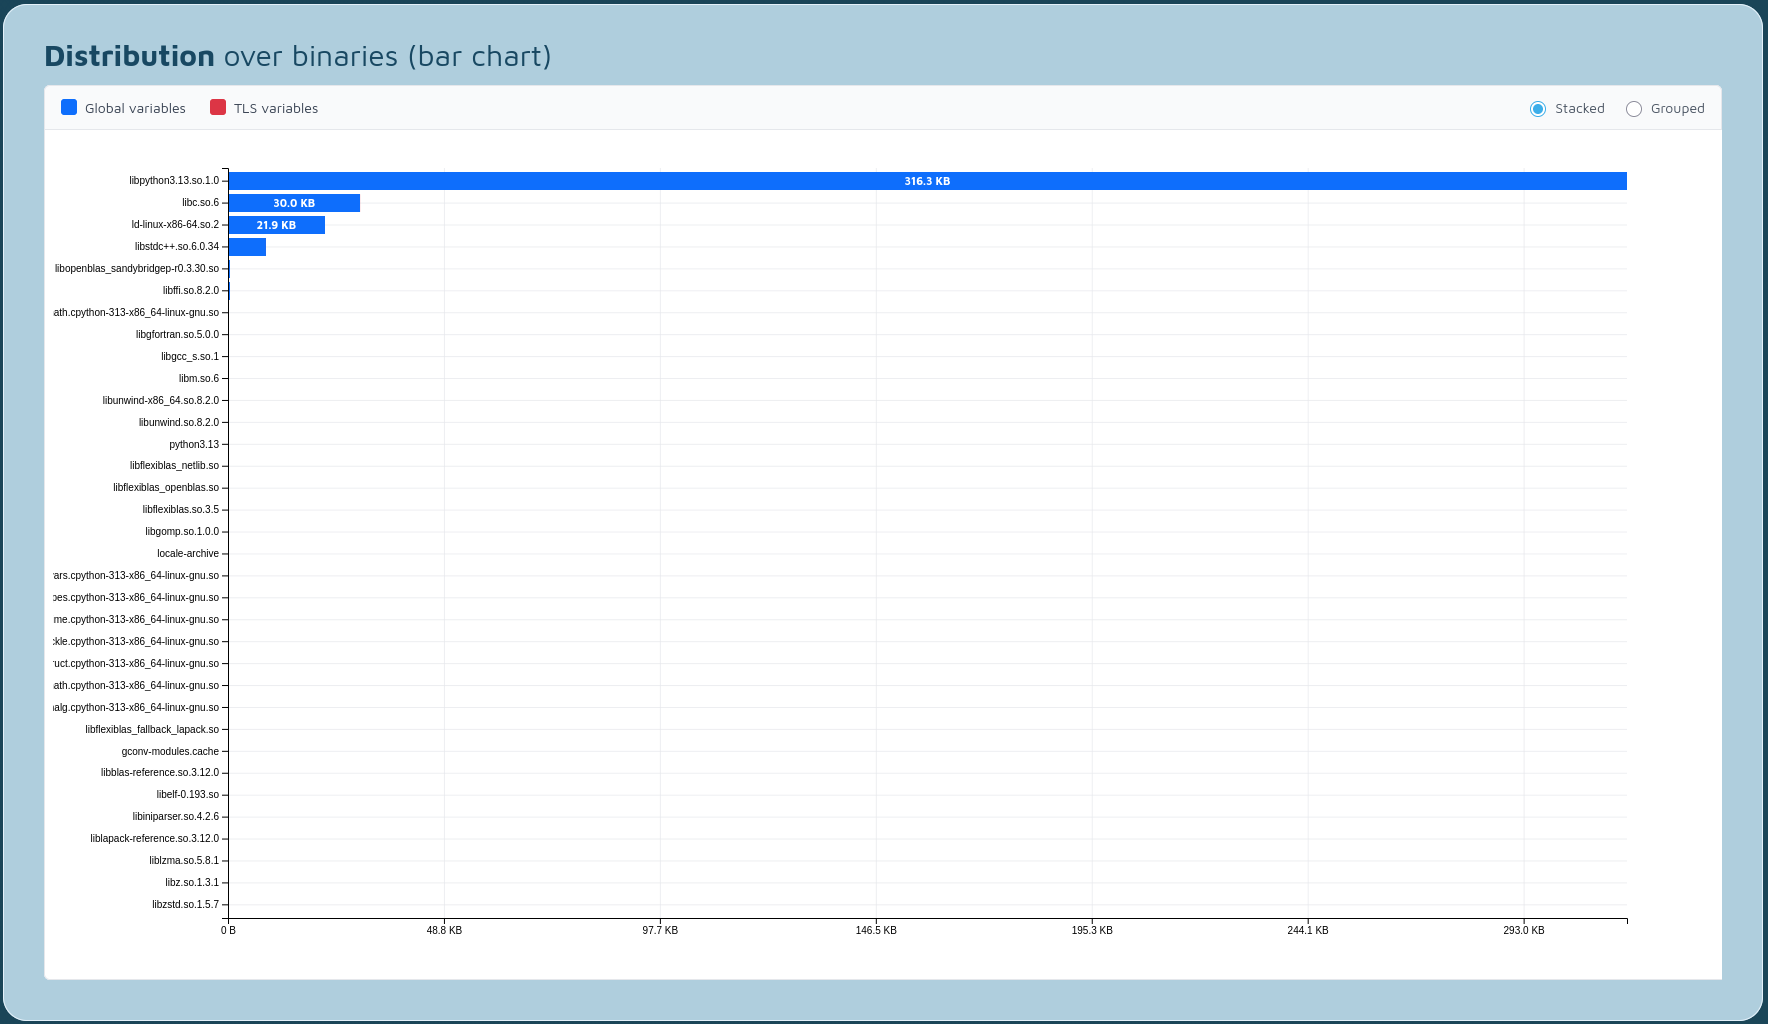Click the python3.13 axis label
Image resolution: width=1768 pixels, height=1024 pixels.
194,445
